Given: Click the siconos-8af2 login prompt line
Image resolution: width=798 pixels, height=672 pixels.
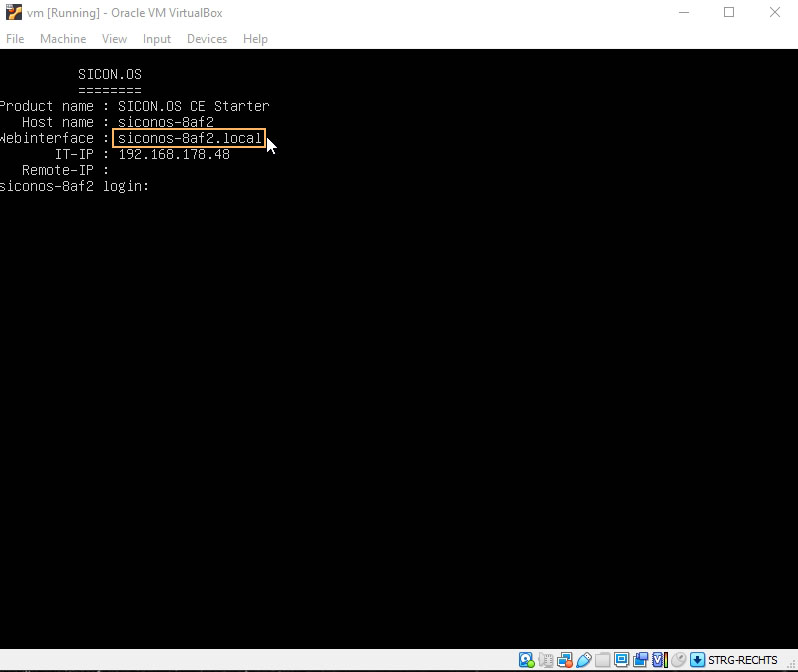Looking at the screenshot, I should [x=74, y=186].
